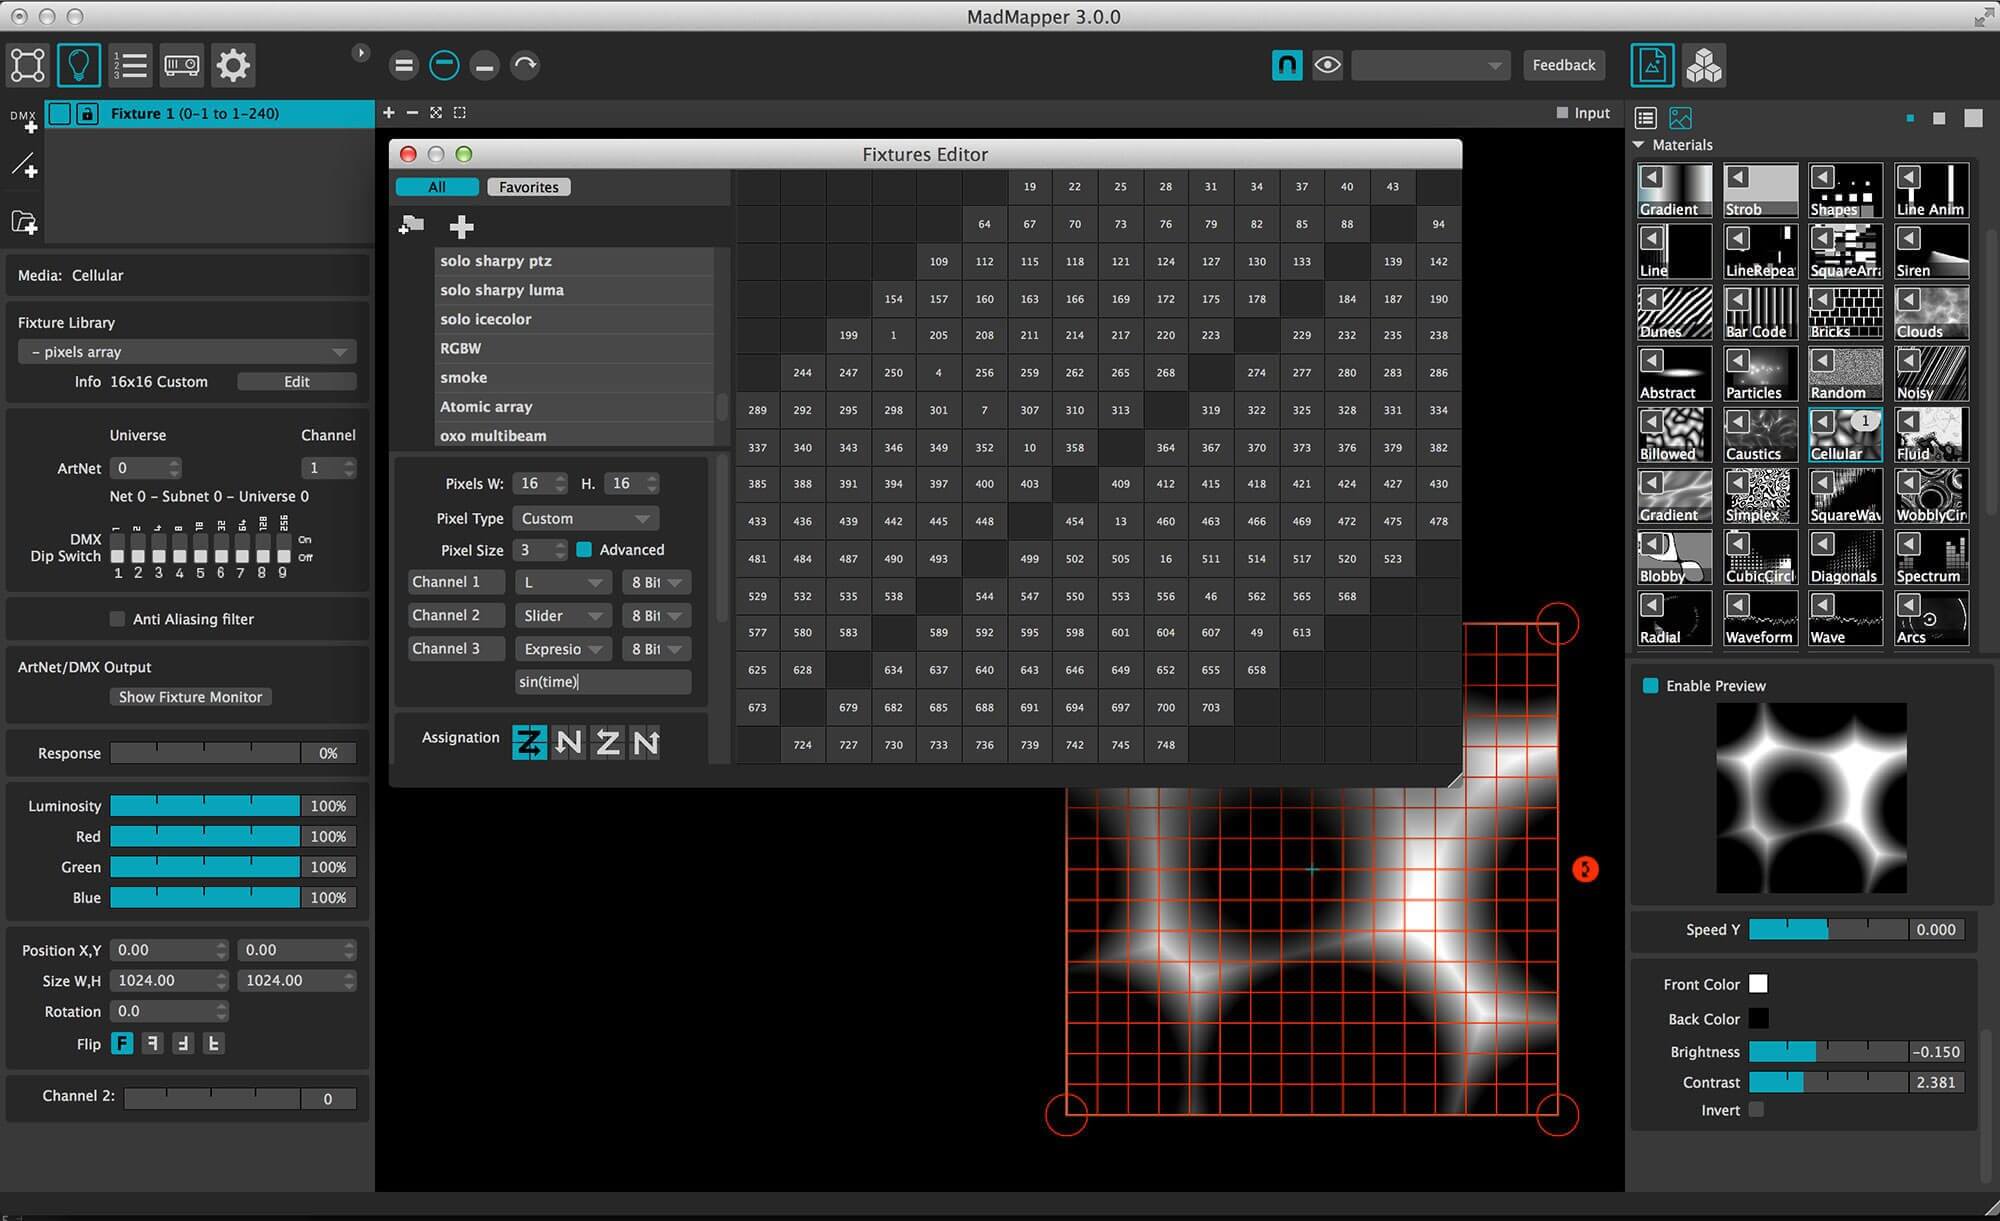
Task: Open Channel 1 8 Bit dropdown
Action: (655, 582)
